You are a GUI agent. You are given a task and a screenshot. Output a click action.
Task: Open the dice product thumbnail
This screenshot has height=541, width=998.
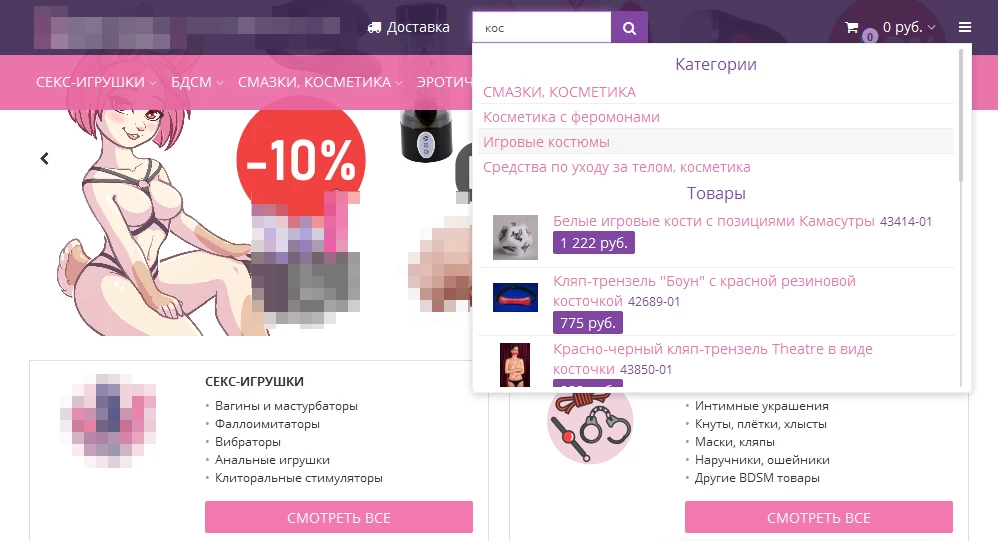pyautogui.click(x=515, y=237)
